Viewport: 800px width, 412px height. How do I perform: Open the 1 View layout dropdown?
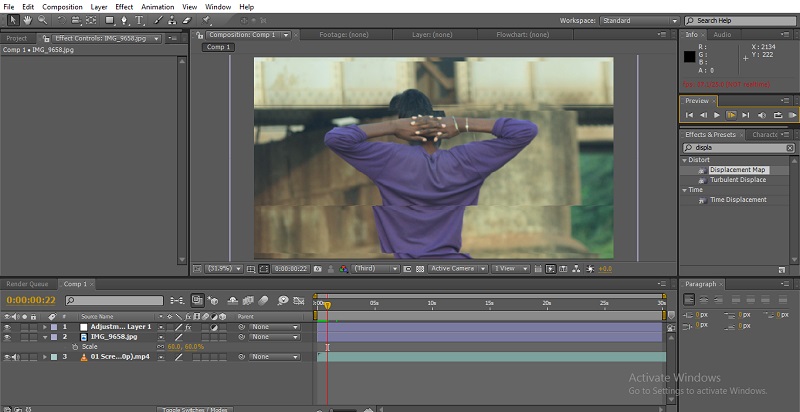click(x=511, y=269)
